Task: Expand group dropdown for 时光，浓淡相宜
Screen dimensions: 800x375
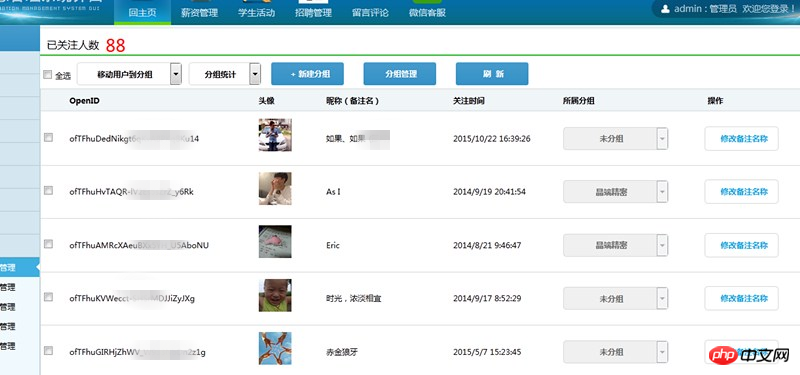Action: 615,298
